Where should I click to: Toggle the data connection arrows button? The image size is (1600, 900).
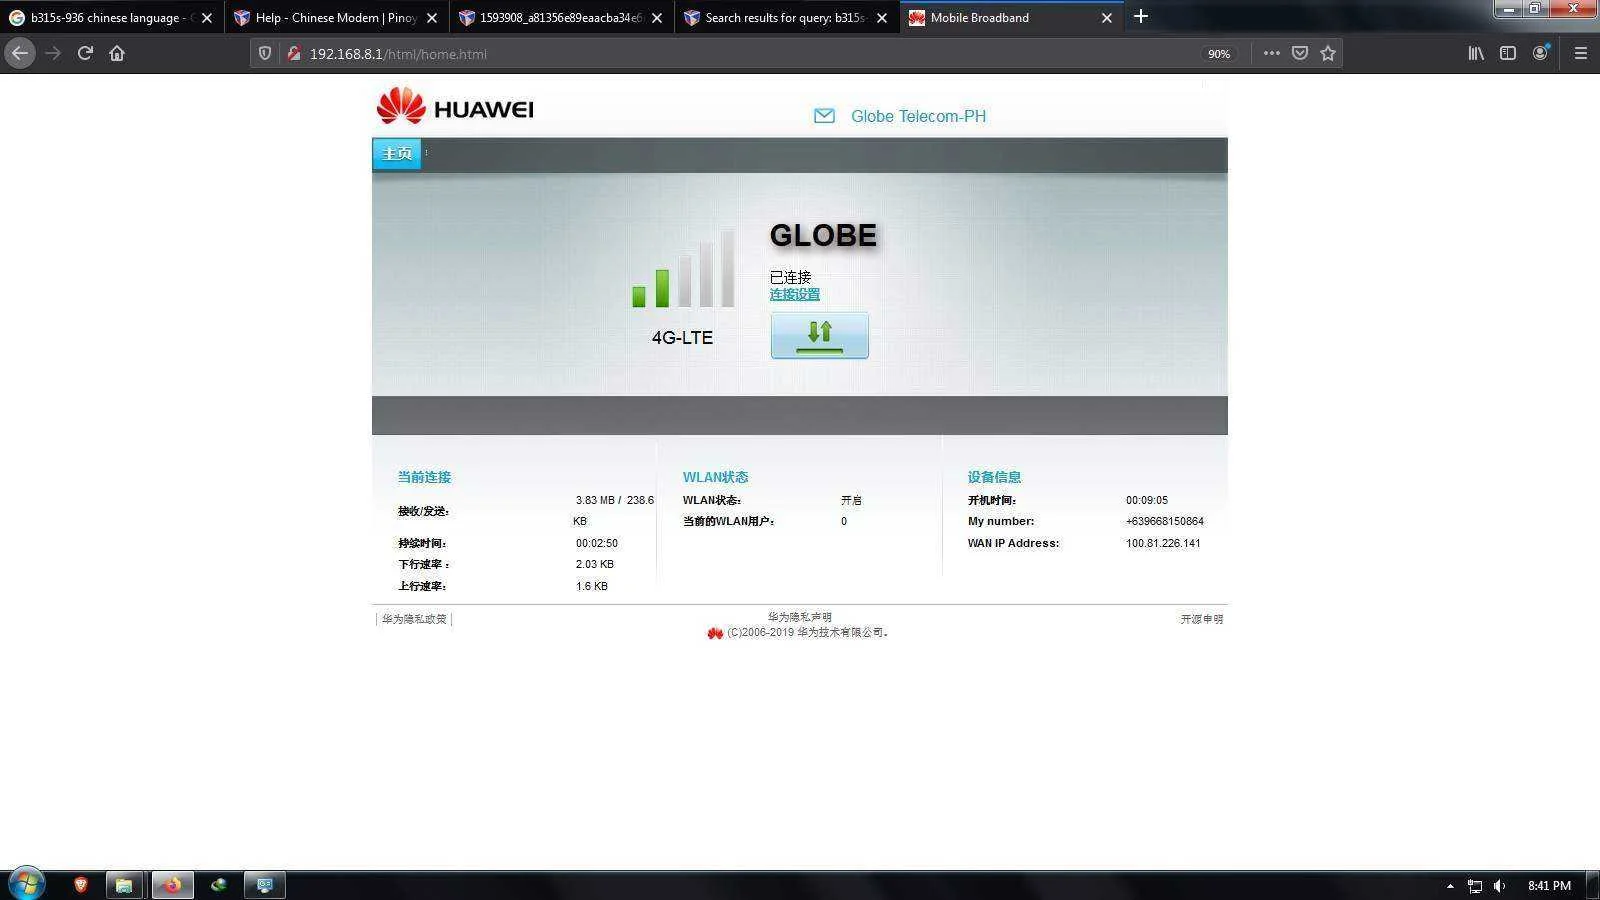pos(819,335)
